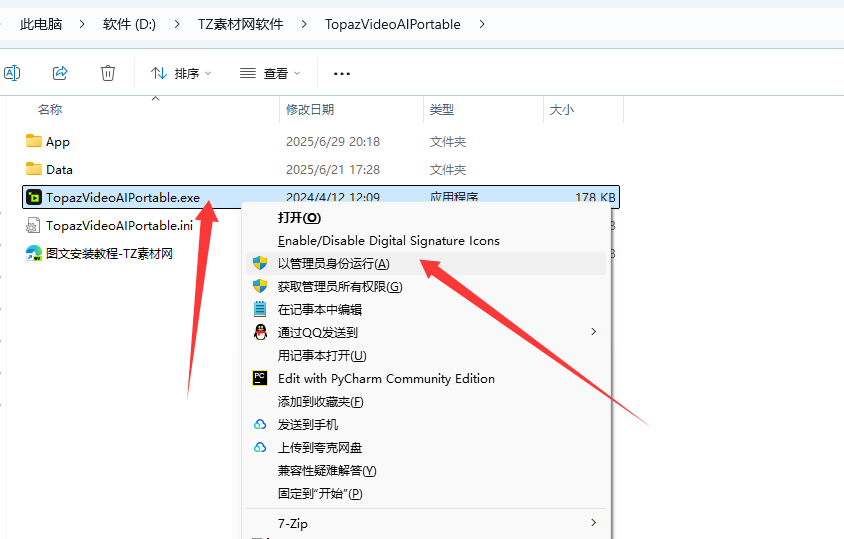Click the TopazVideoAIPortable.exe app icon
The image size is (844, 539).
[x=33, y=197]
